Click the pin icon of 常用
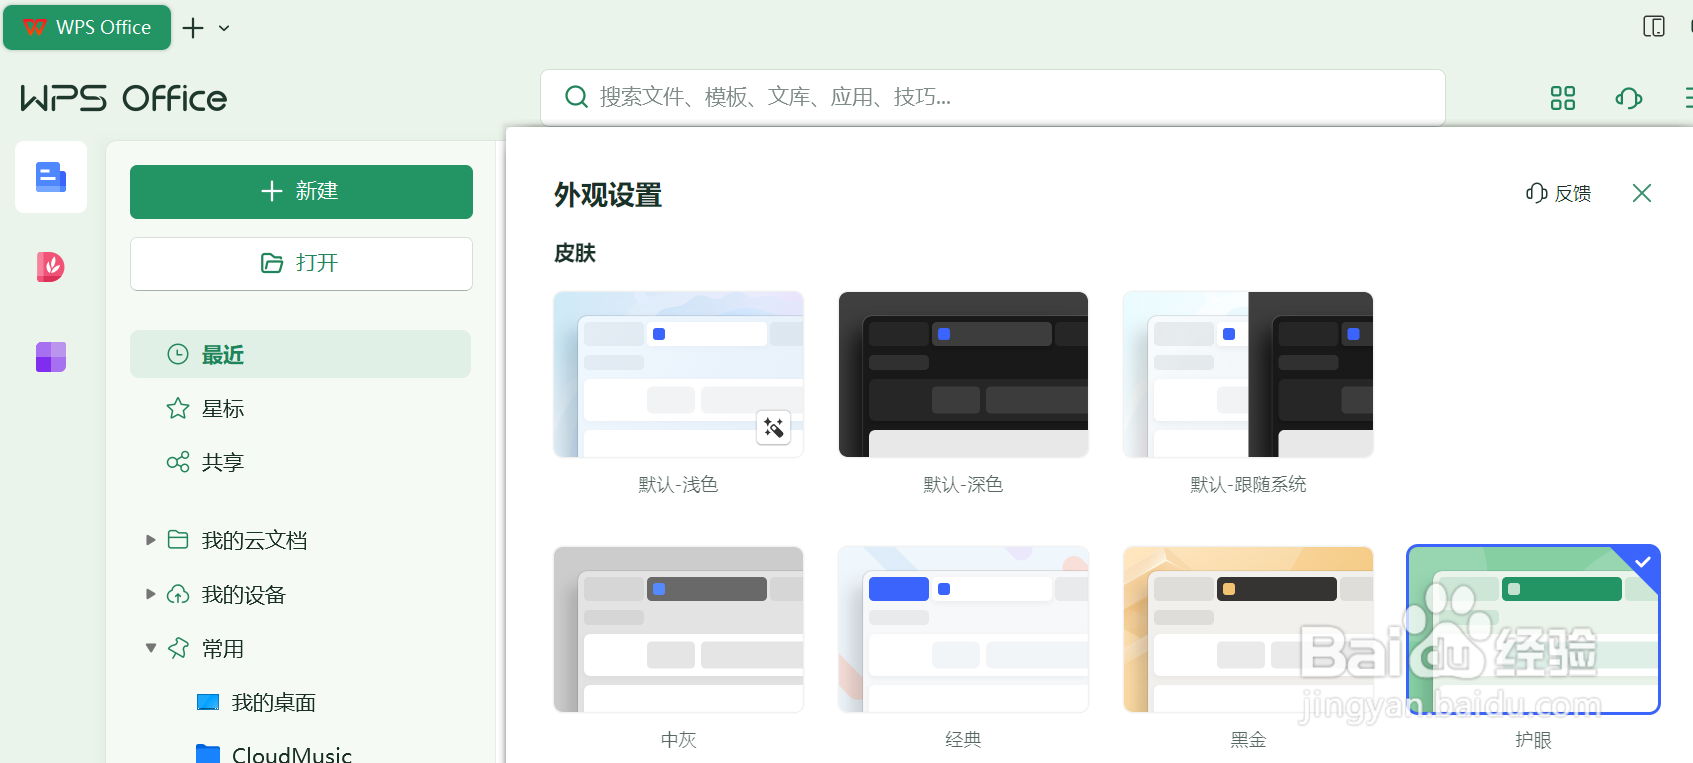Screen dimensions: 1693x763 (x=178, y=648)
